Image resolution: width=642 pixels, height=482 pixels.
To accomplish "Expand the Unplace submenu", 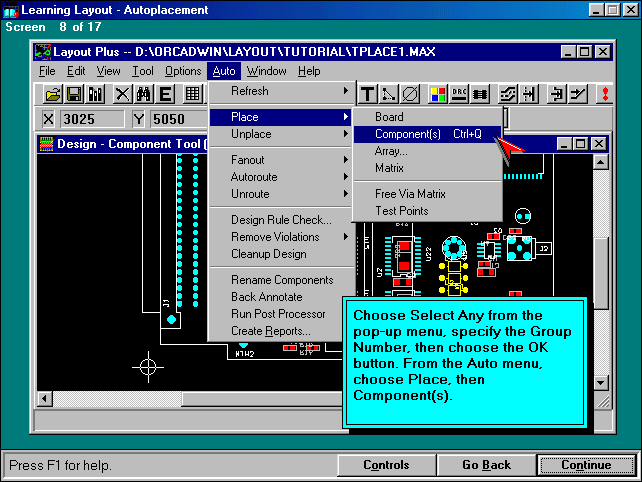I will click(x=280, y=134).
